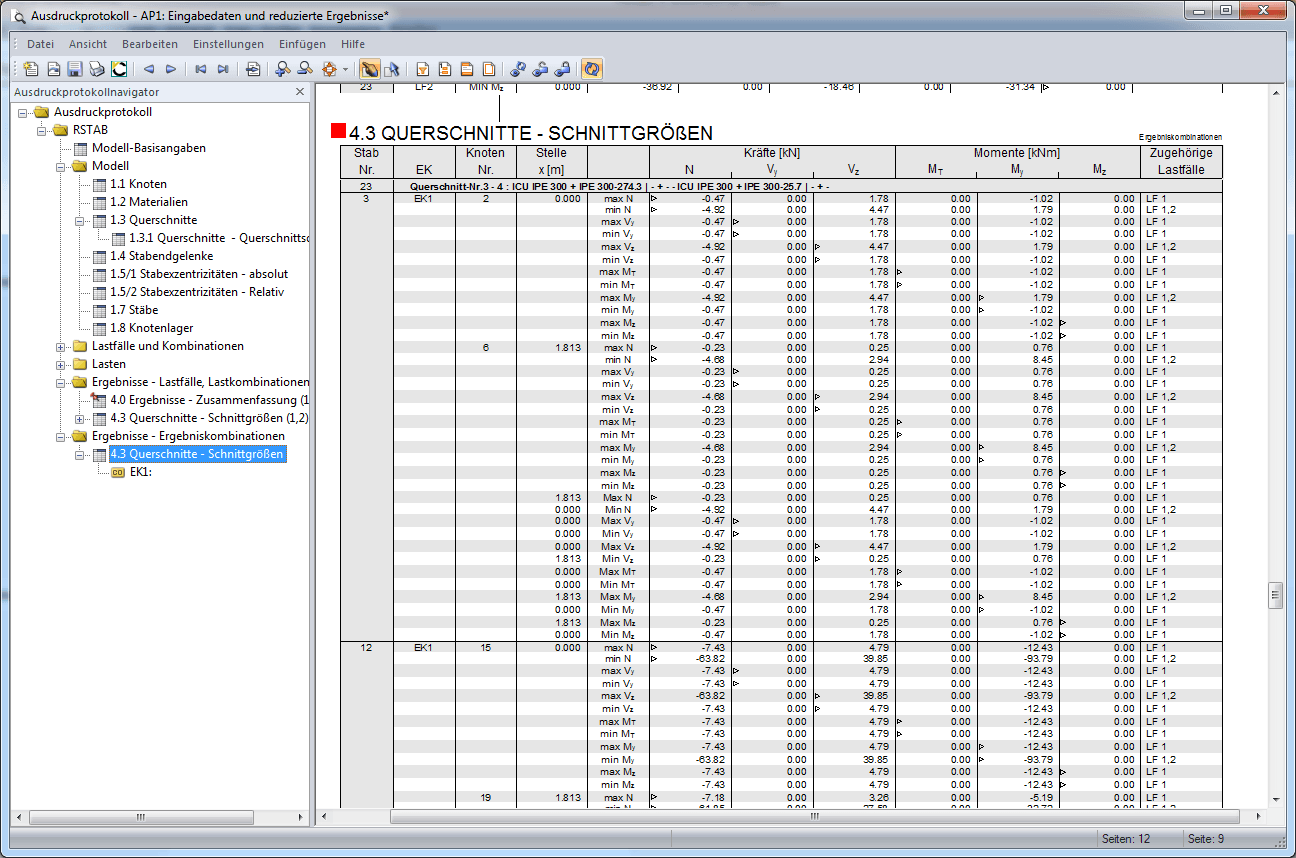1296x858 pixels.
Task: Jump to the last page of the report
Action: [223, 69]
